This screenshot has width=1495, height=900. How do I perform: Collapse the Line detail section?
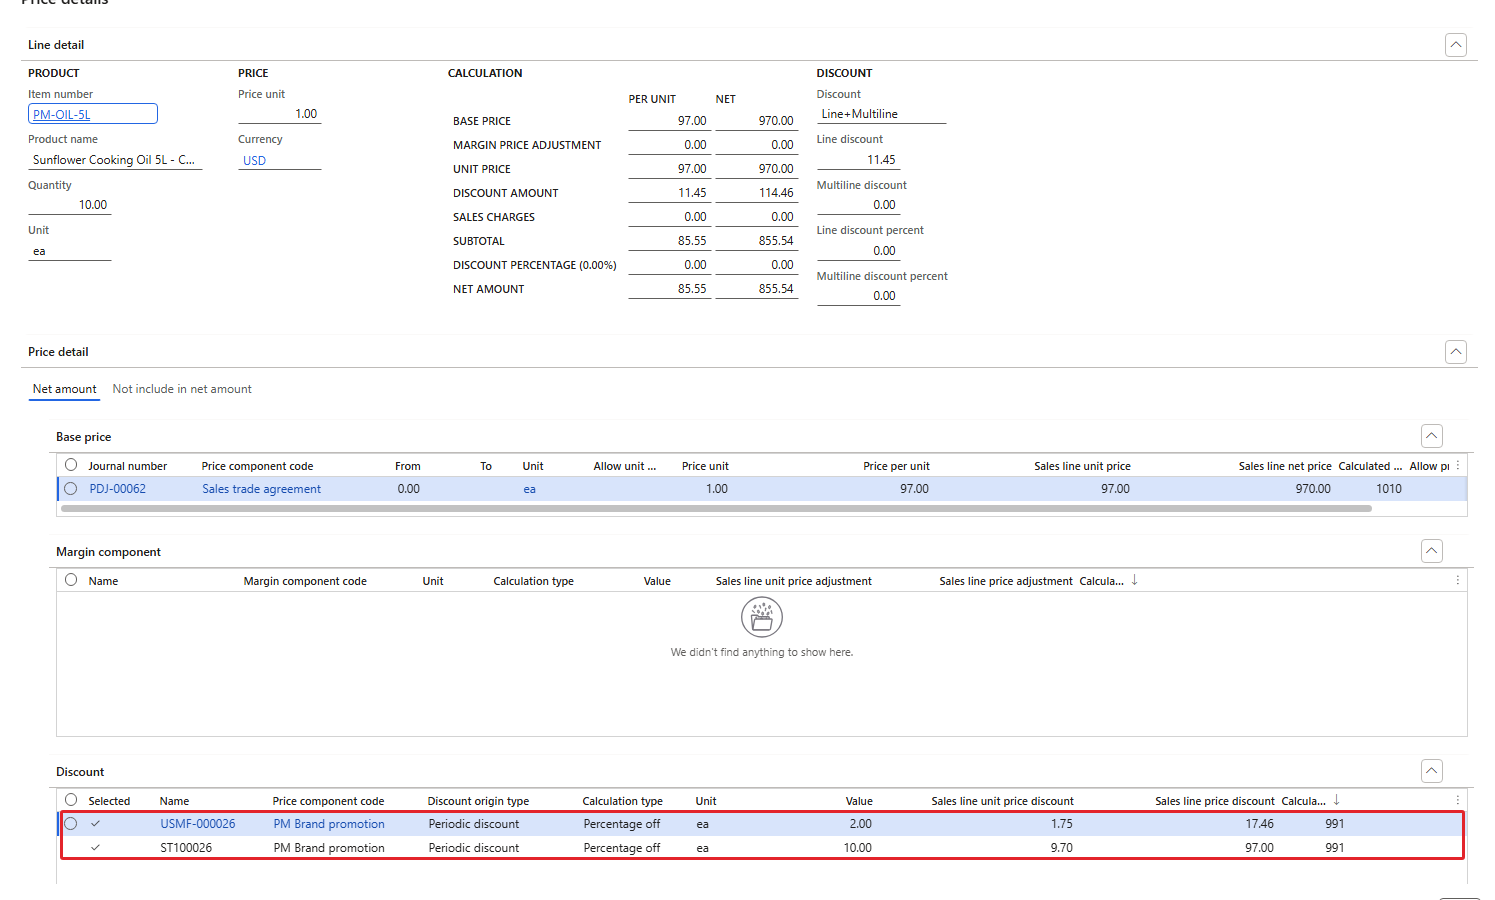(x=1456, y=45)
